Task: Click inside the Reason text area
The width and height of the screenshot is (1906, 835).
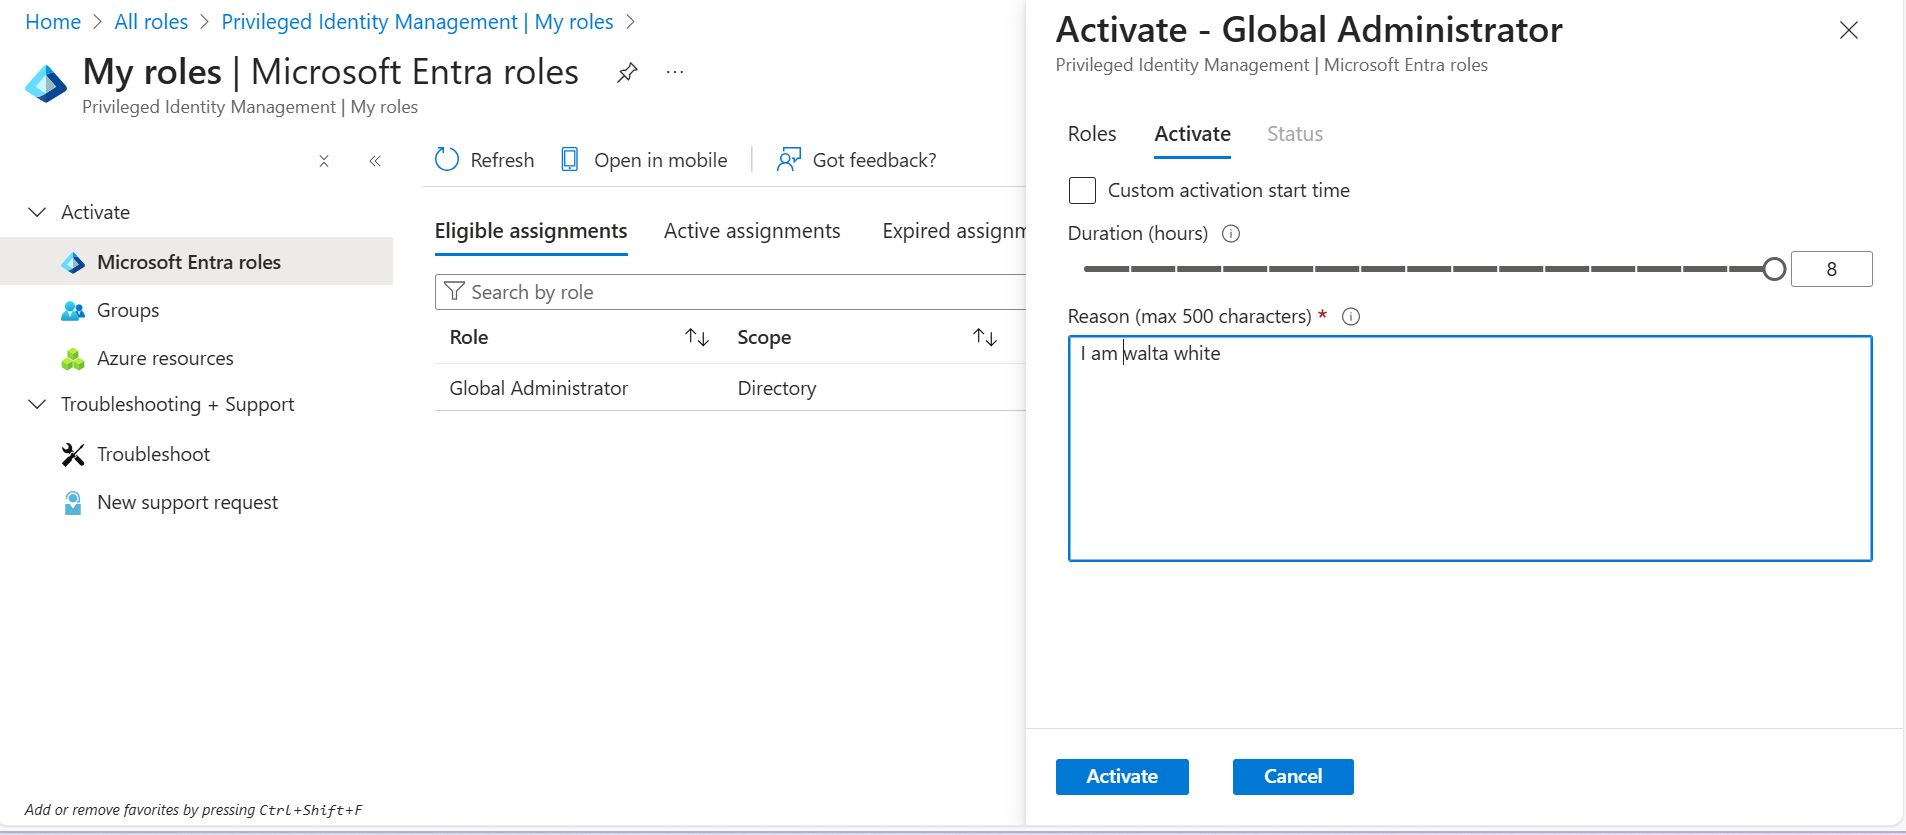Action: click(x=1470, y=449)
